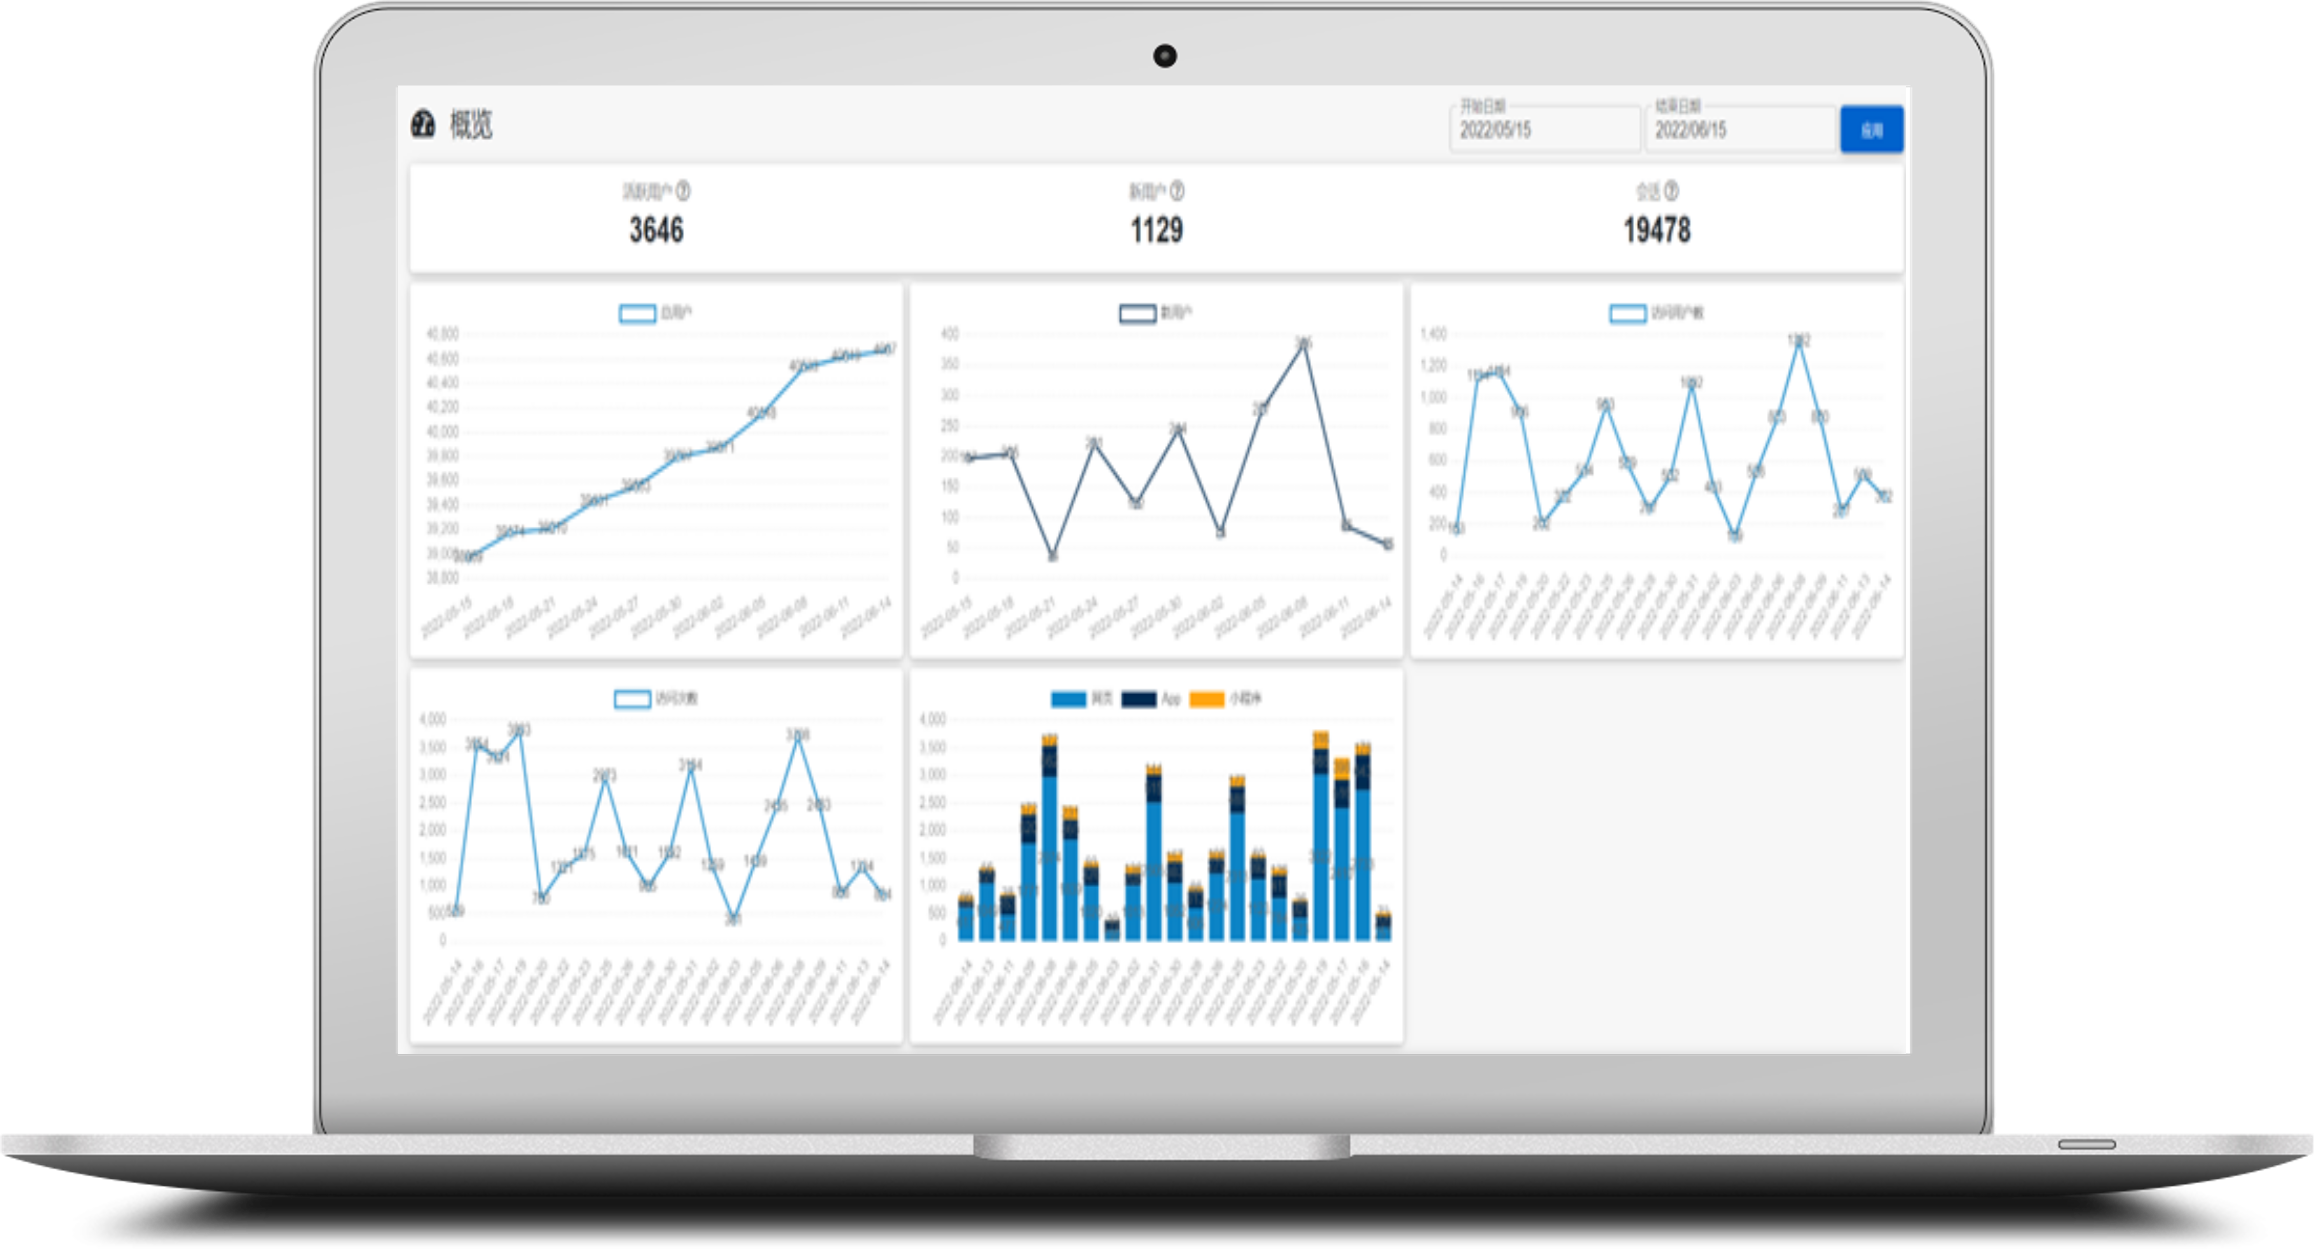Screen dimensions: 2315x1249
Task: Select the start date field 2022/05/15
Action: (1545, 129)
